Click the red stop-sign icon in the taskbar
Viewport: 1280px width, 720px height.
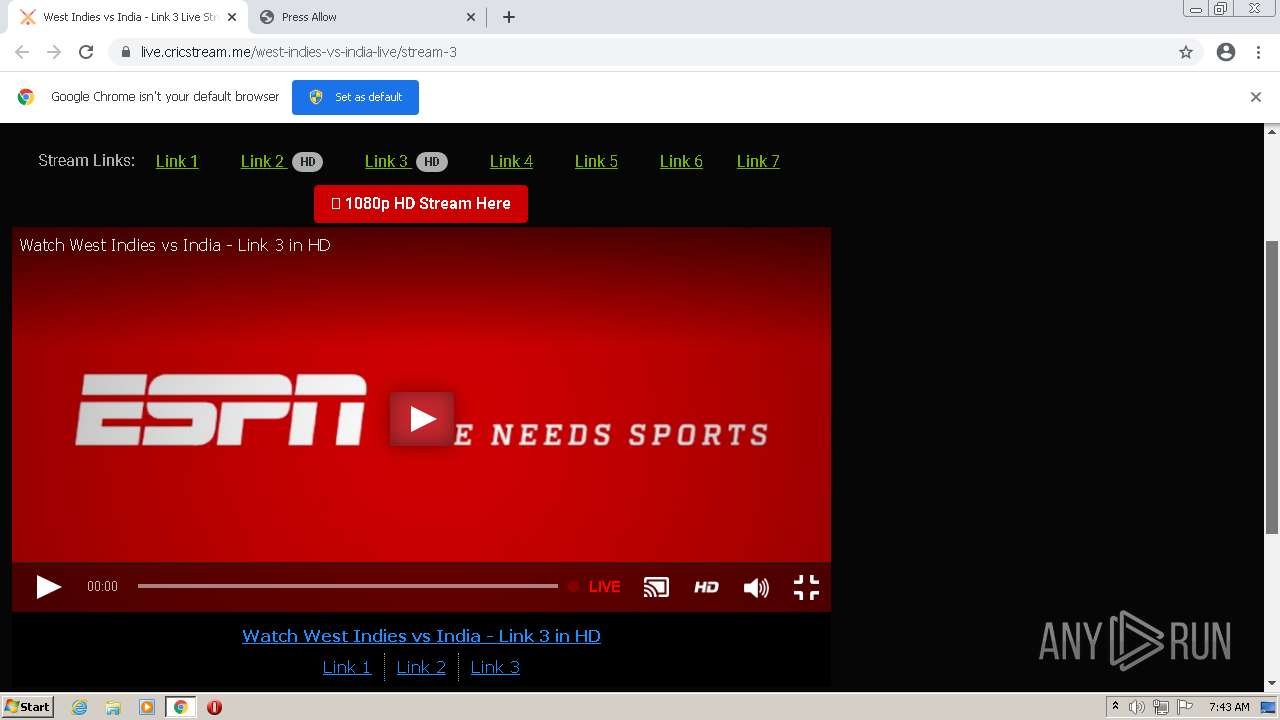coord(214,707)
